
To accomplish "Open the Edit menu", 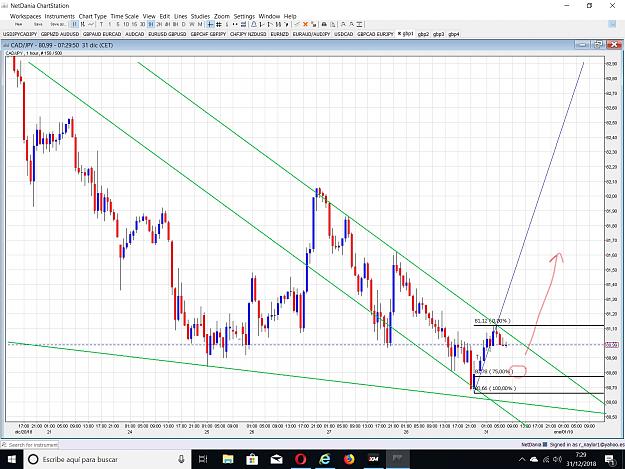I will (165, 16).
